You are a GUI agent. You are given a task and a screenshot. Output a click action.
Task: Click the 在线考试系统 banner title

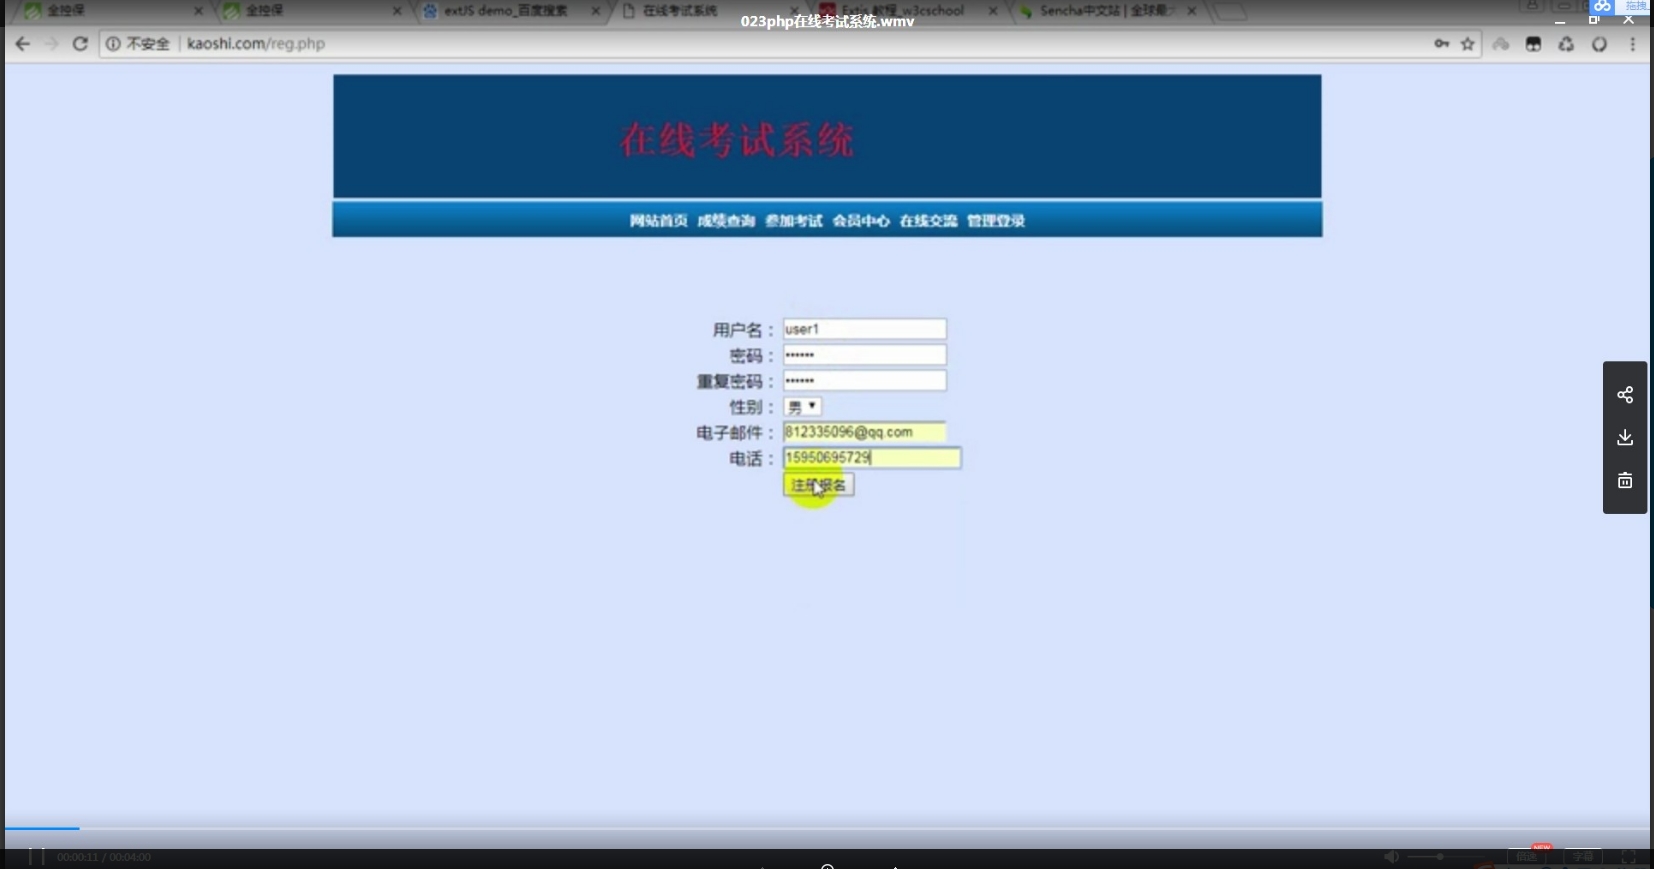click(737, 140)
